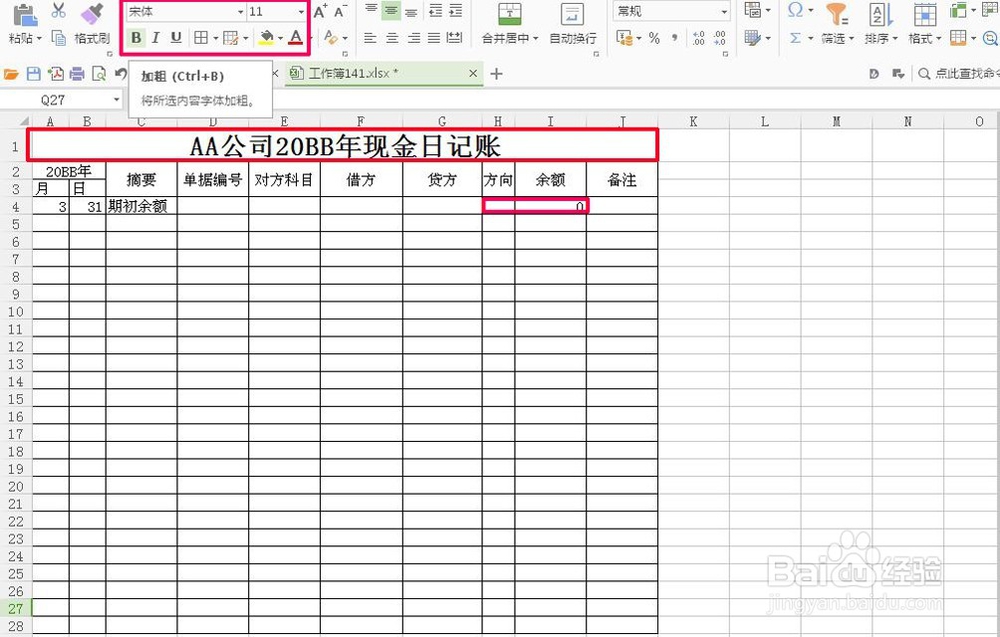Select the Format Painter (格式刷) brush

[92, 14]
